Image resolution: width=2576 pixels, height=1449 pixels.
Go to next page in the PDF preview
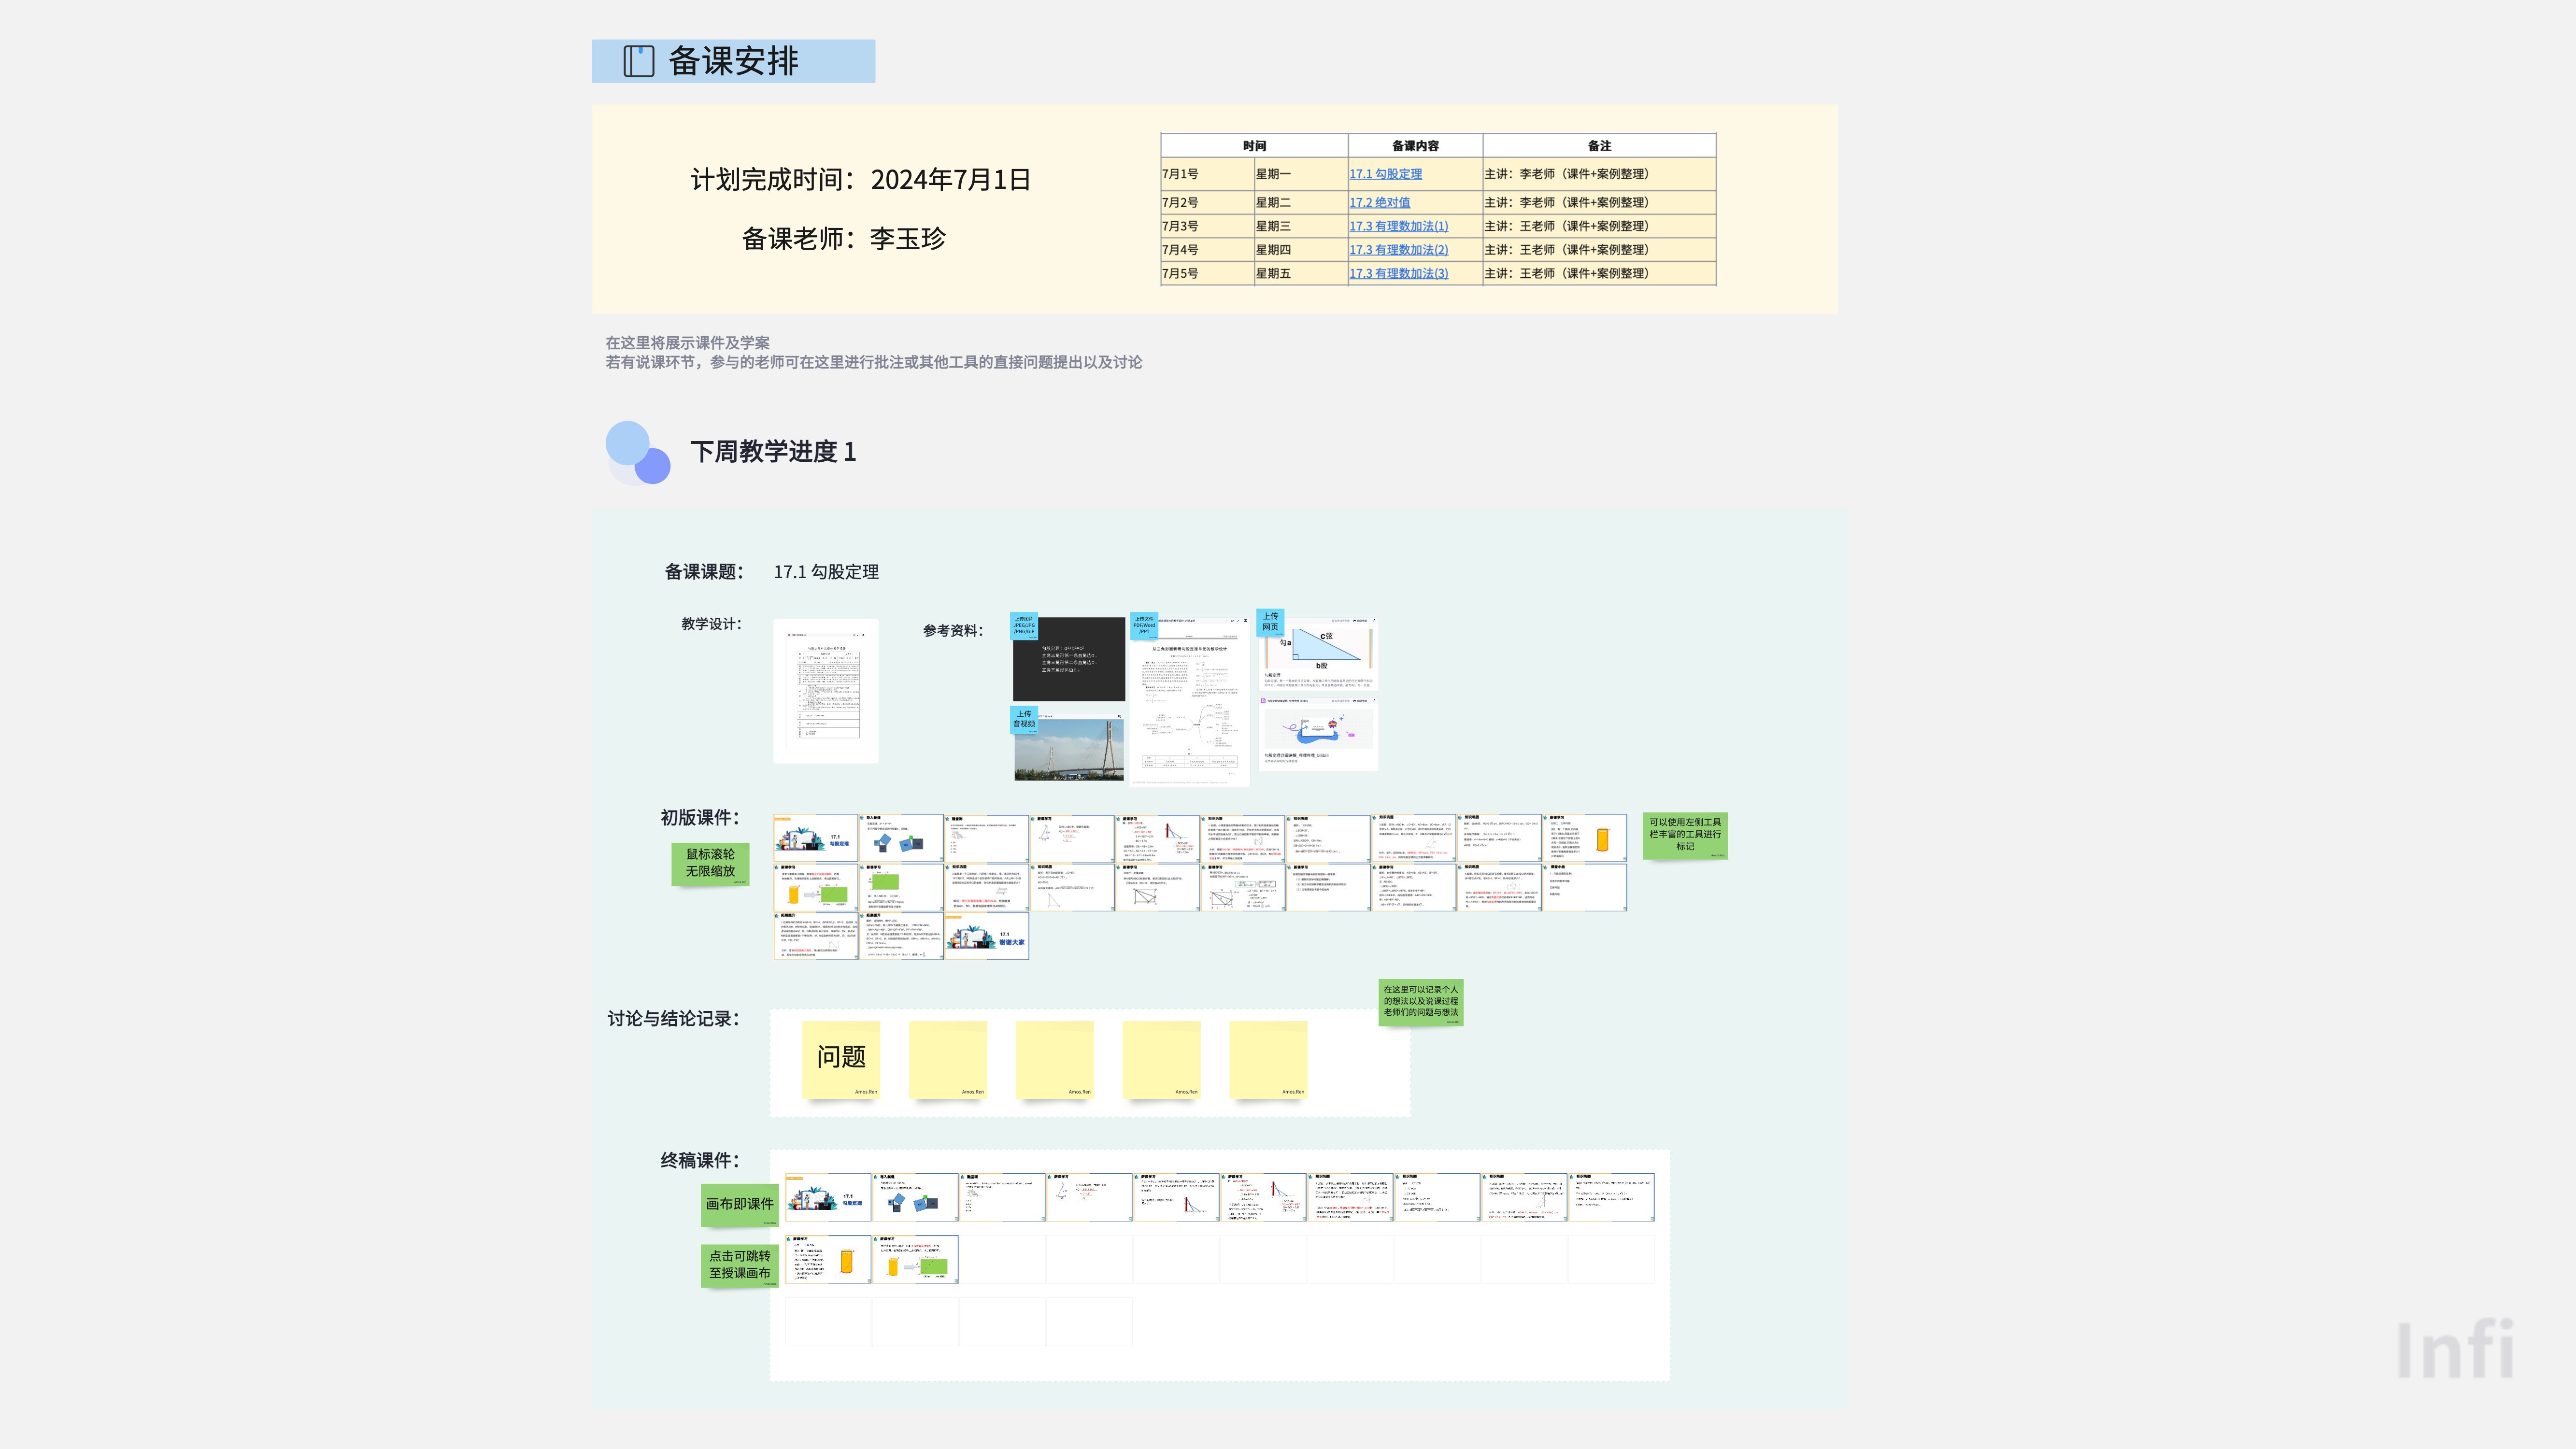coord(1238,621)
